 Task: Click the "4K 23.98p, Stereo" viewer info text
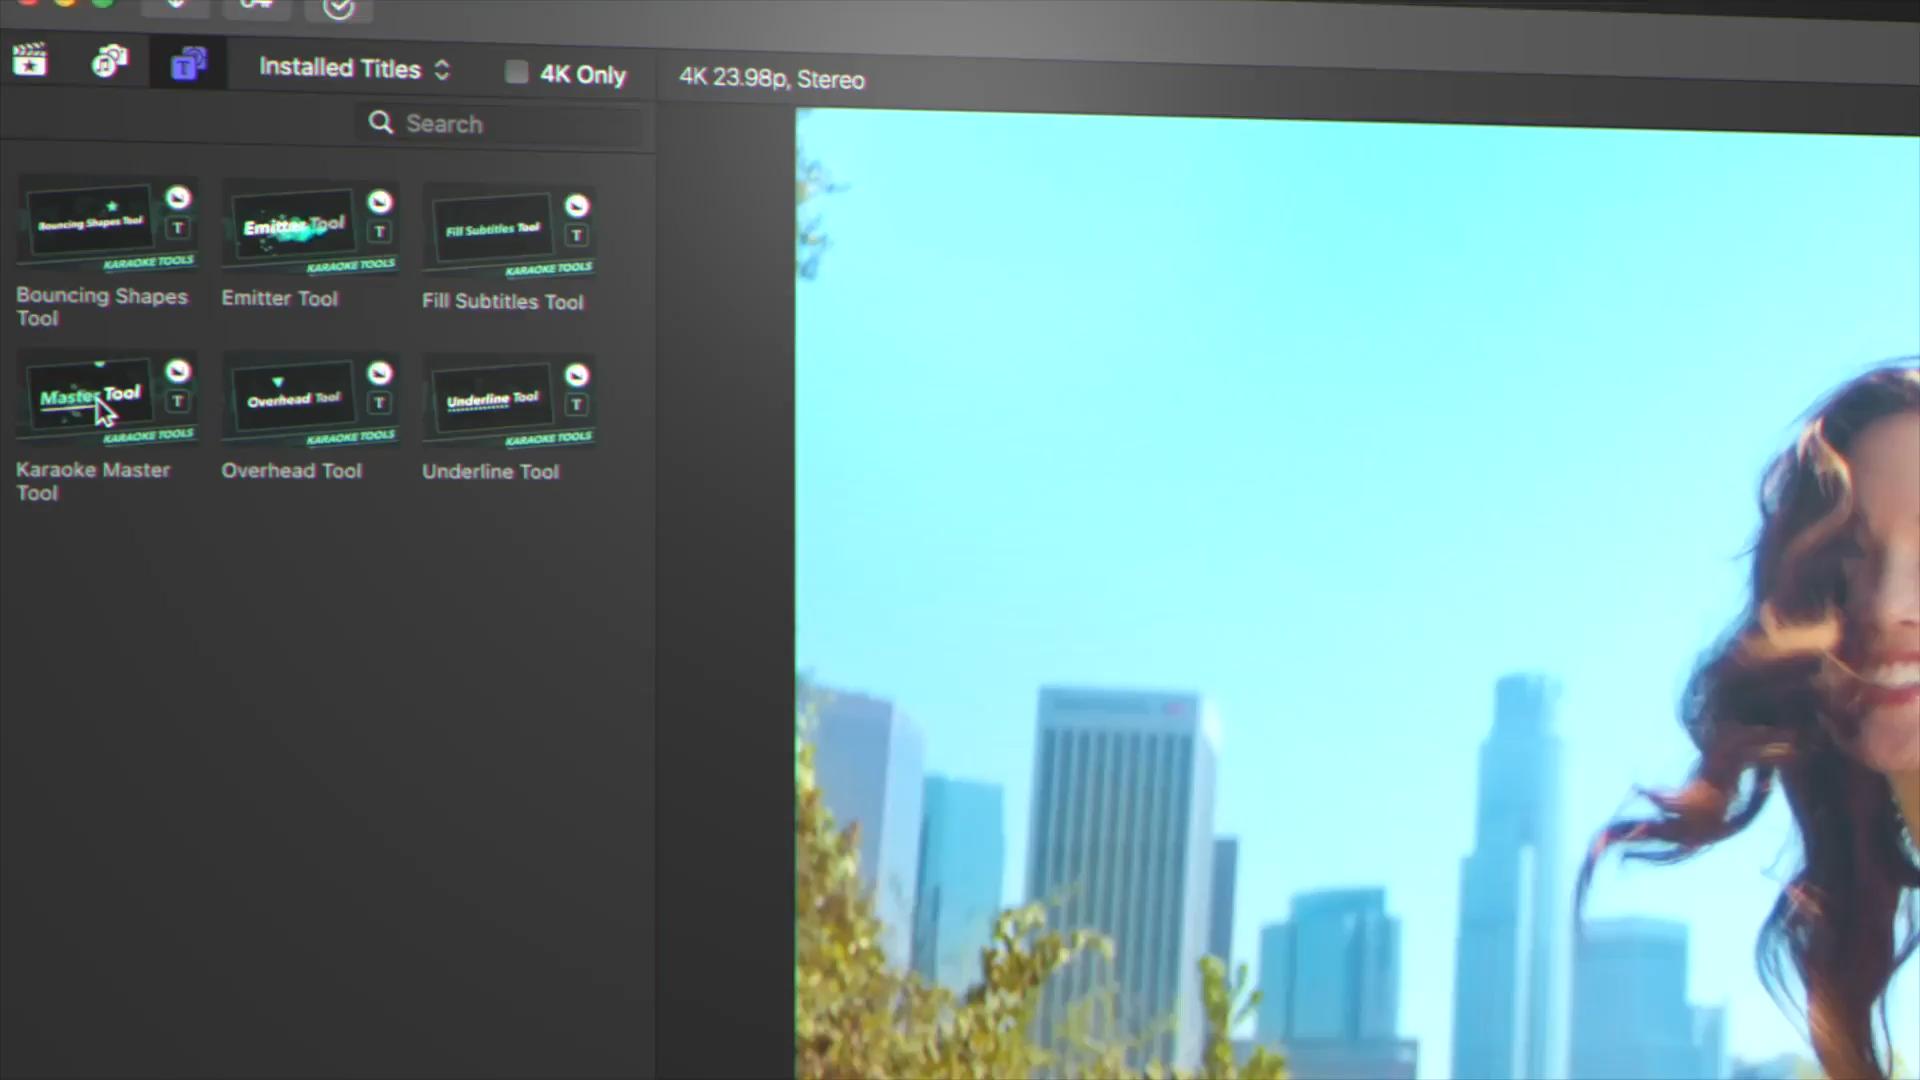(772, 78)
